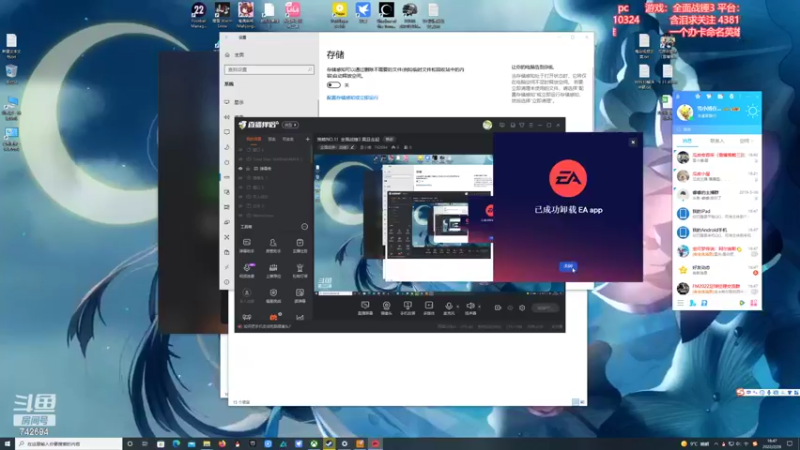Open the 我的Android手机 conversation in QQ
800x450 pixels.
pos(717,232)
